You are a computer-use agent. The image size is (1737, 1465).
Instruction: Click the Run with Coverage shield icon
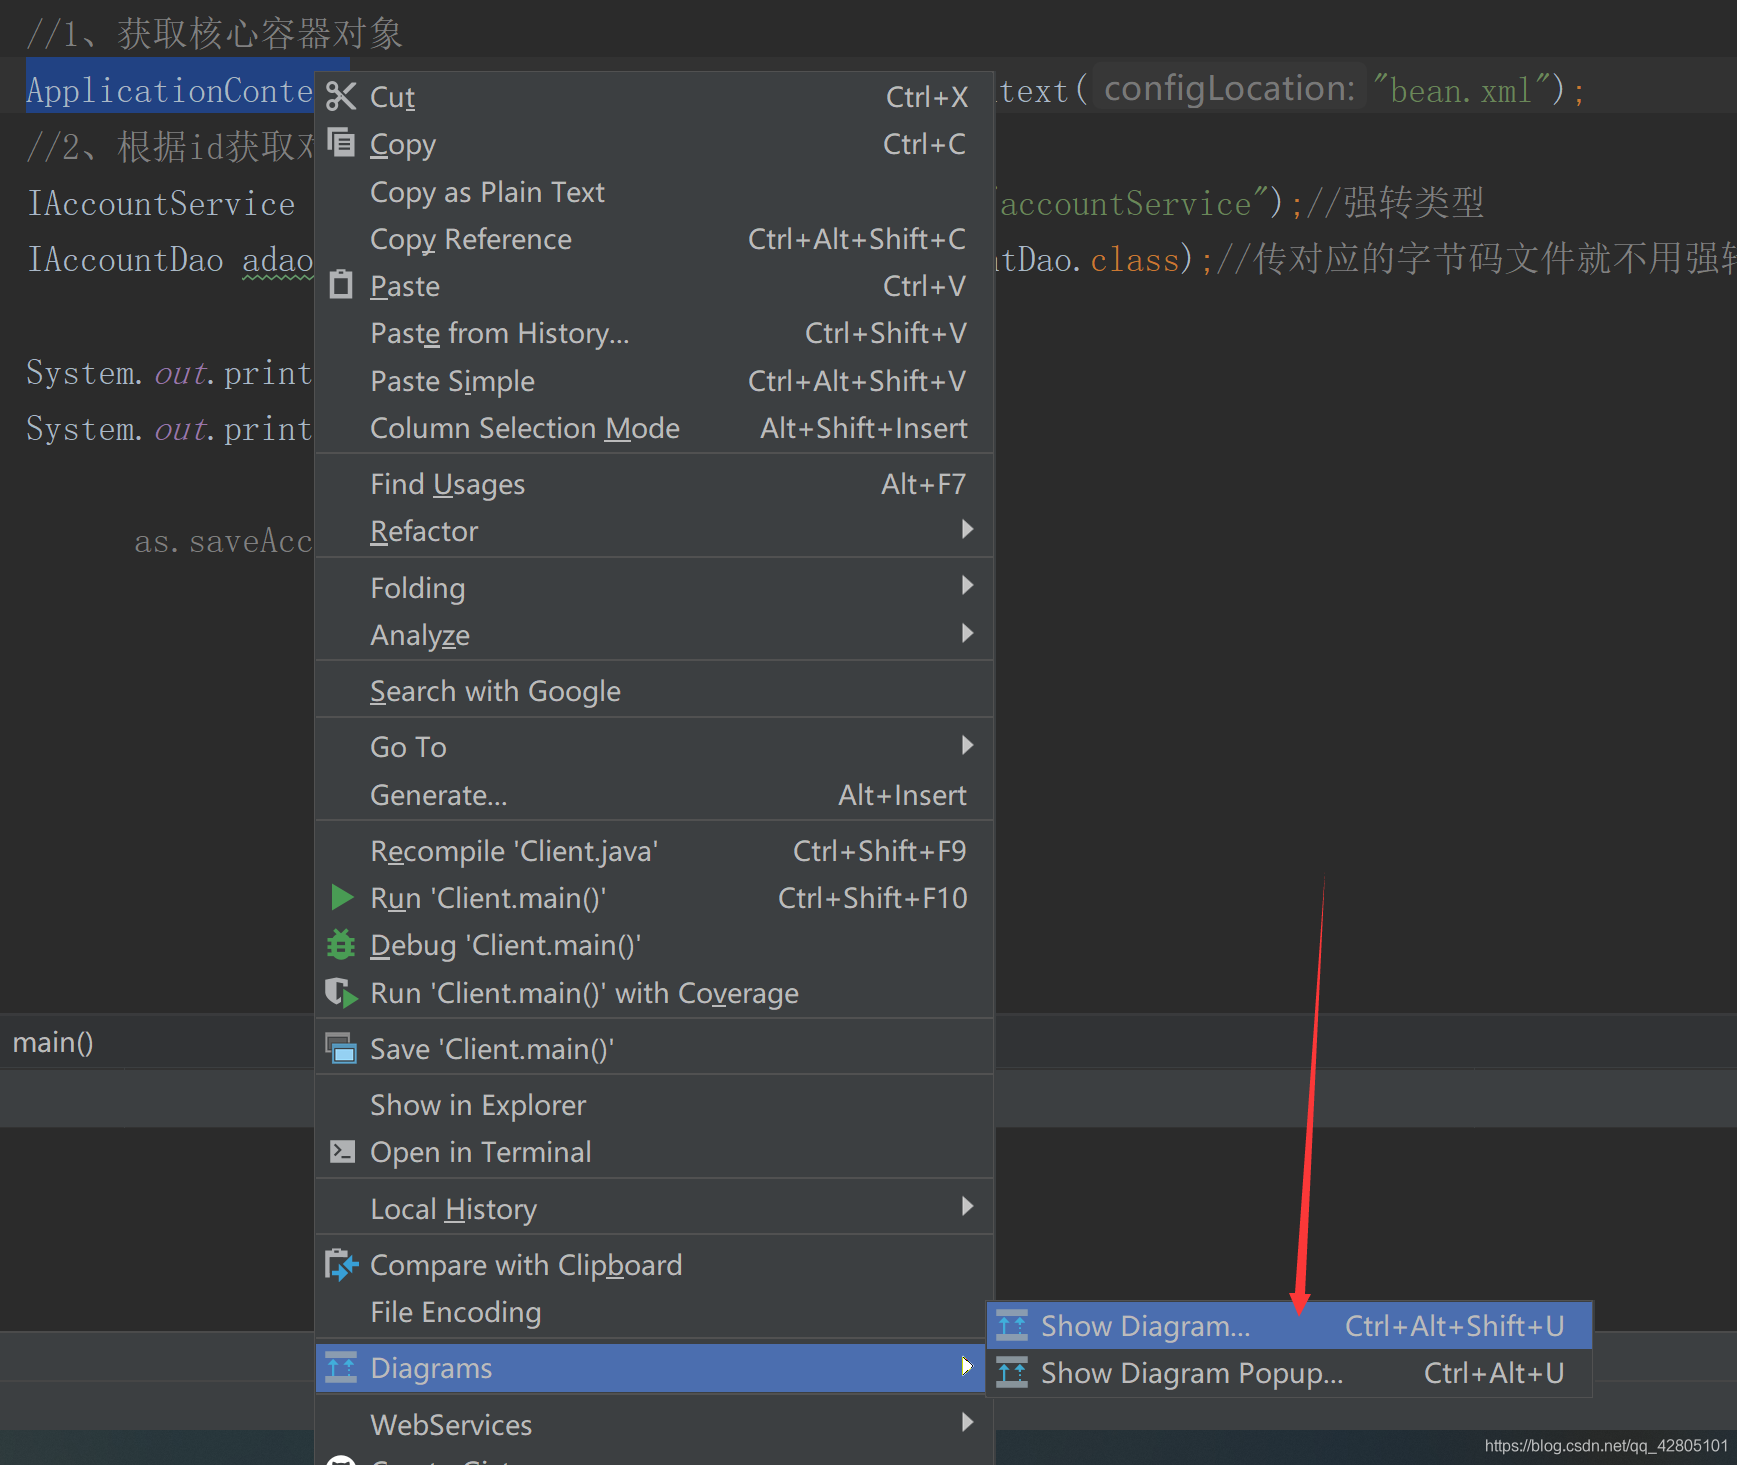341,992
